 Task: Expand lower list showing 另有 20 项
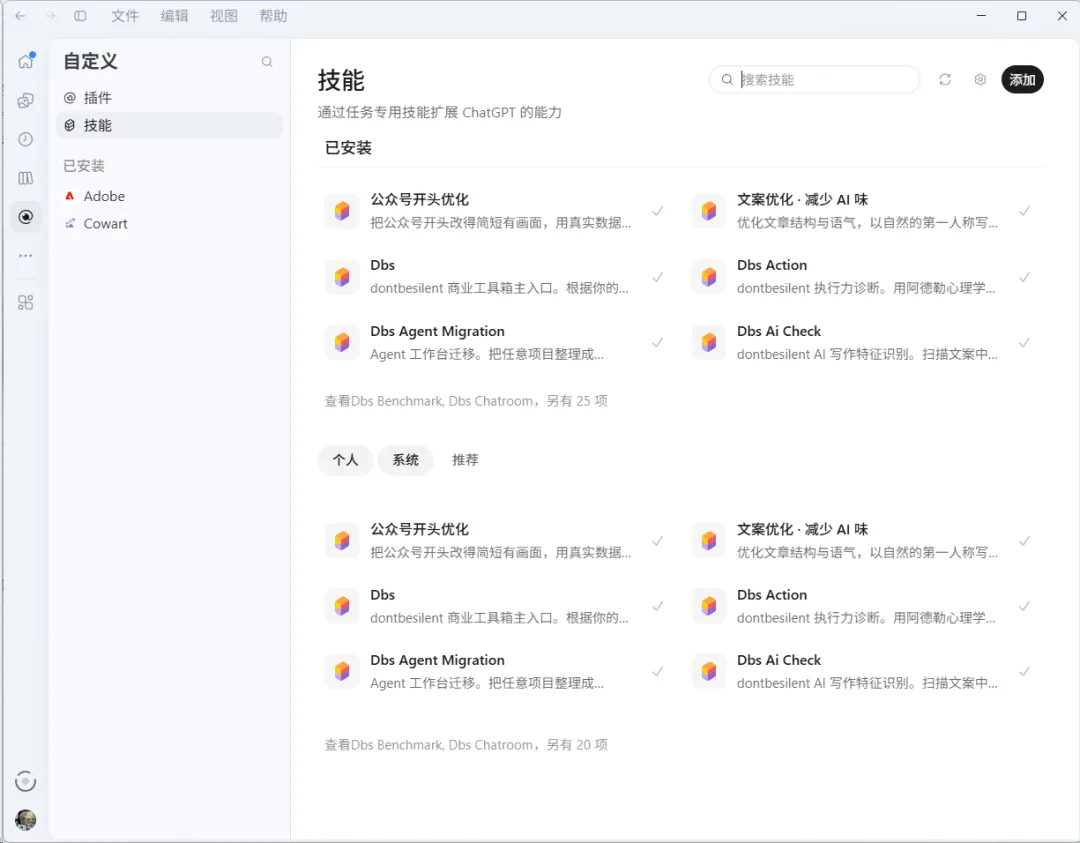click(466, 745)
